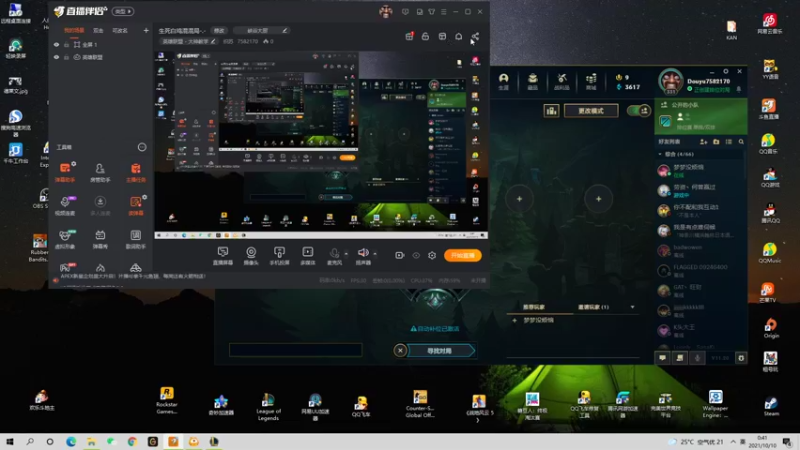Click the 更改模式 change mode button
800x450 pixels.
point(591,110)
